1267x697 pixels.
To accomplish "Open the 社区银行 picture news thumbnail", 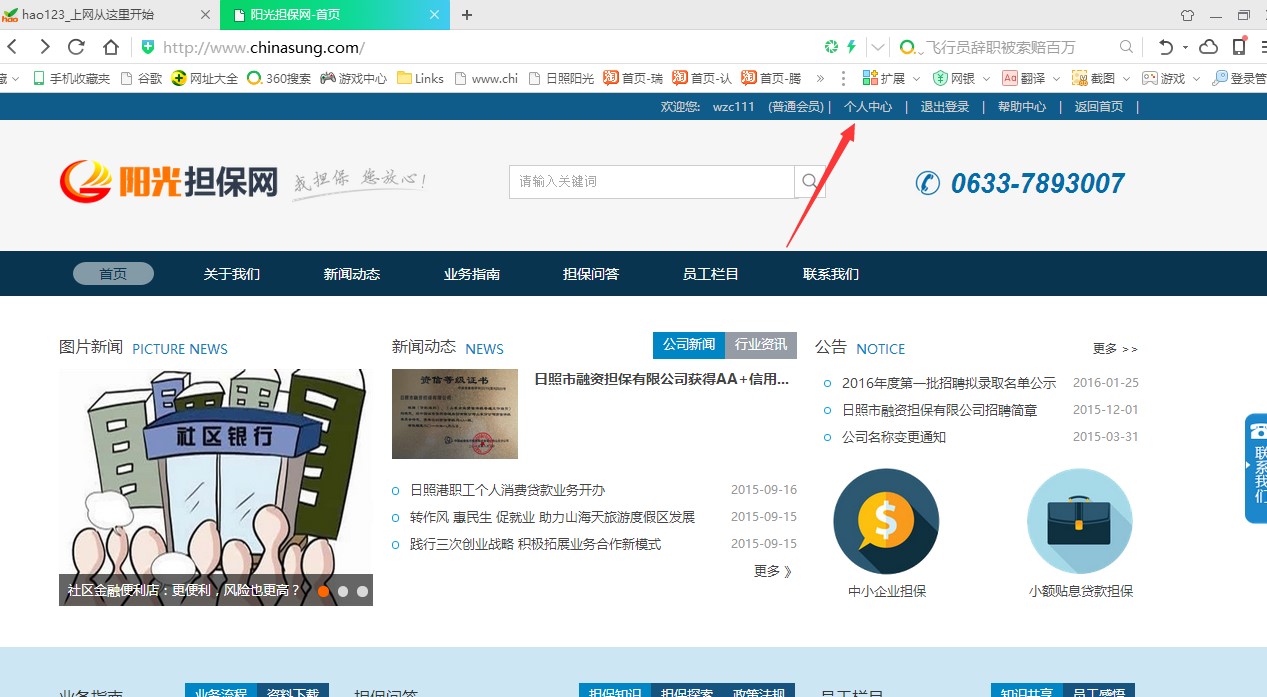I will (215, 475).
